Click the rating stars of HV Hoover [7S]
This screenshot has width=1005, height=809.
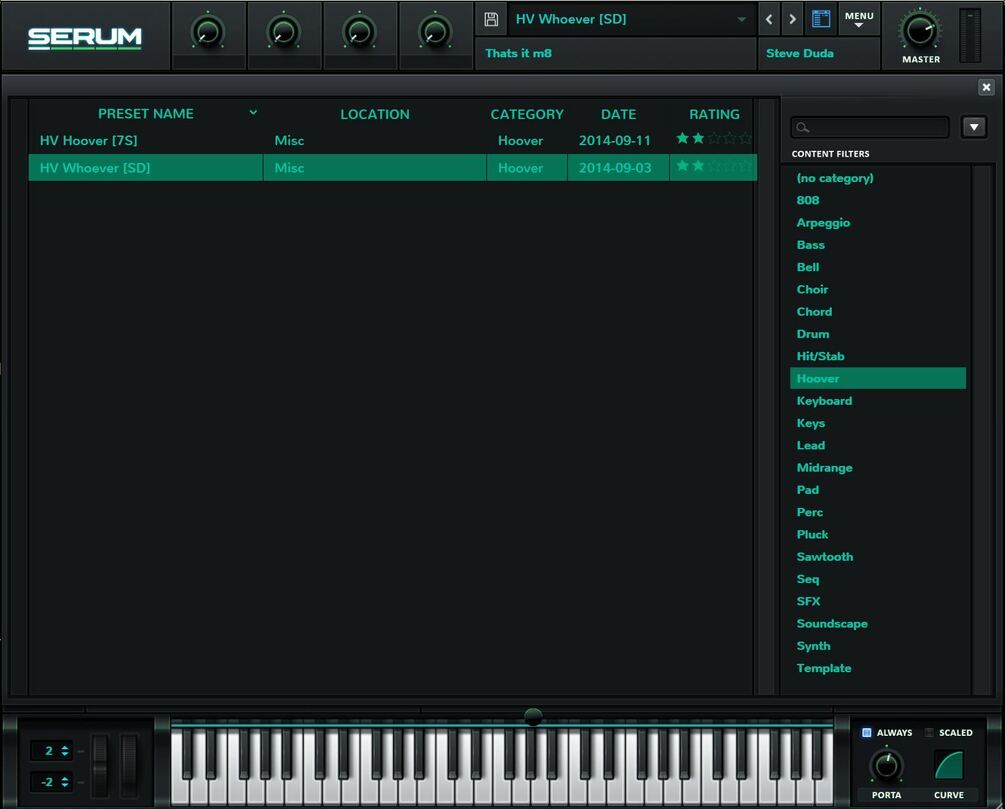click(713, 138)
